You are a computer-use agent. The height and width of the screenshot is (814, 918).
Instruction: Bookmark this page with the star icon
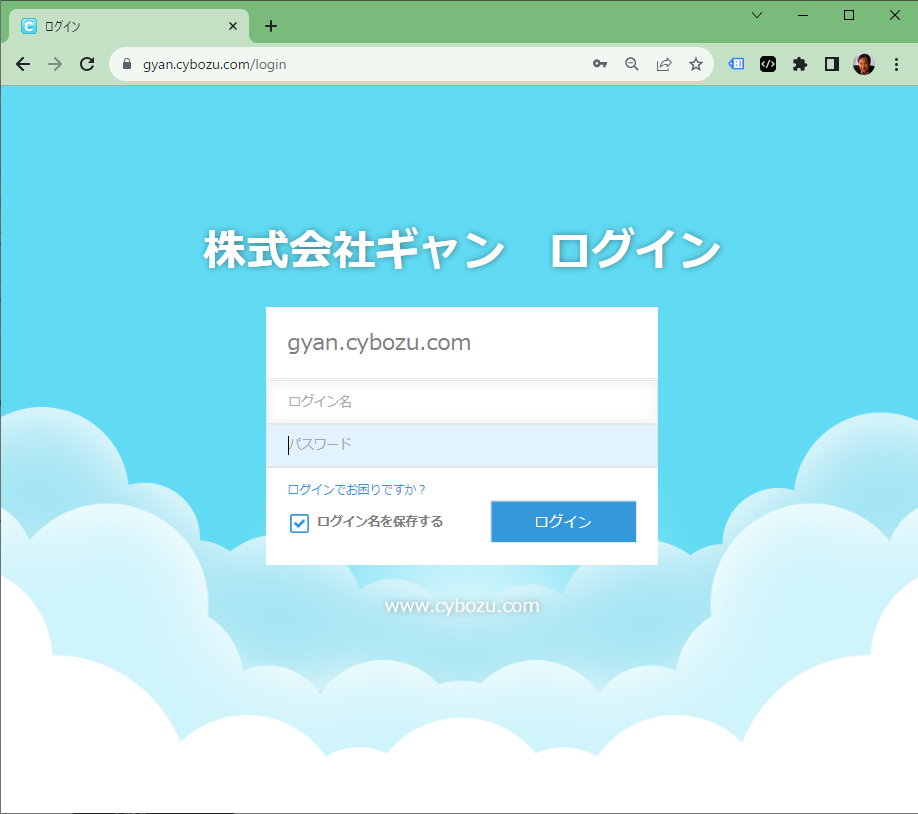pyautogui.click(x=696, y=64)
